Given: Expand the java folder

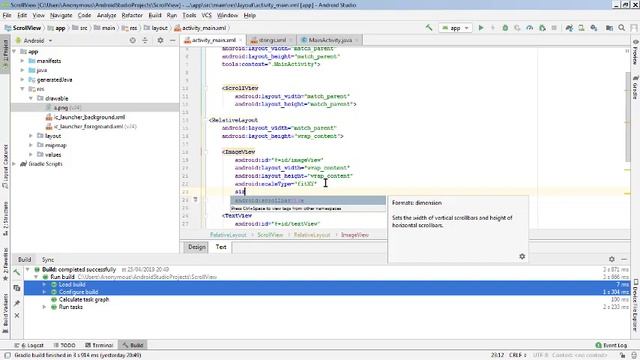Looking at the screenshot, I should [22, 70].
